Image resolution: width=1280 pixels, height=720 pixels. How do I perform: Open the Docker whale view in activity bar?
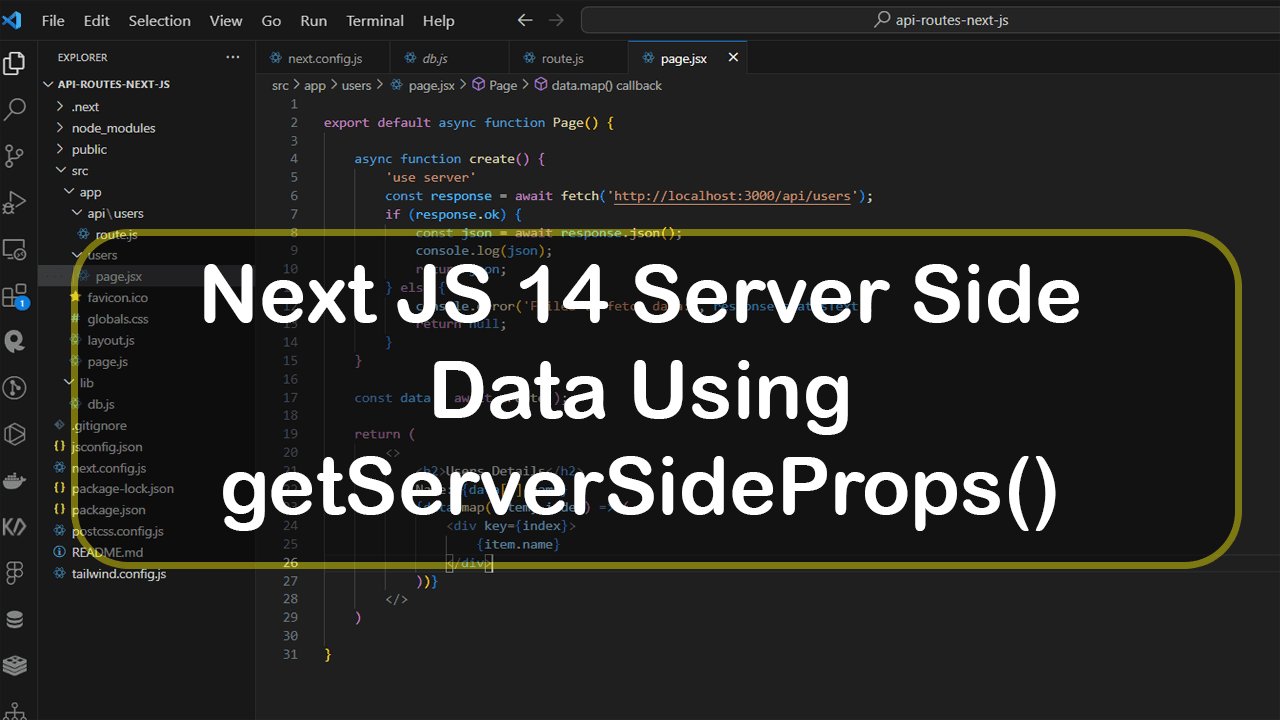tap(15, 480)
